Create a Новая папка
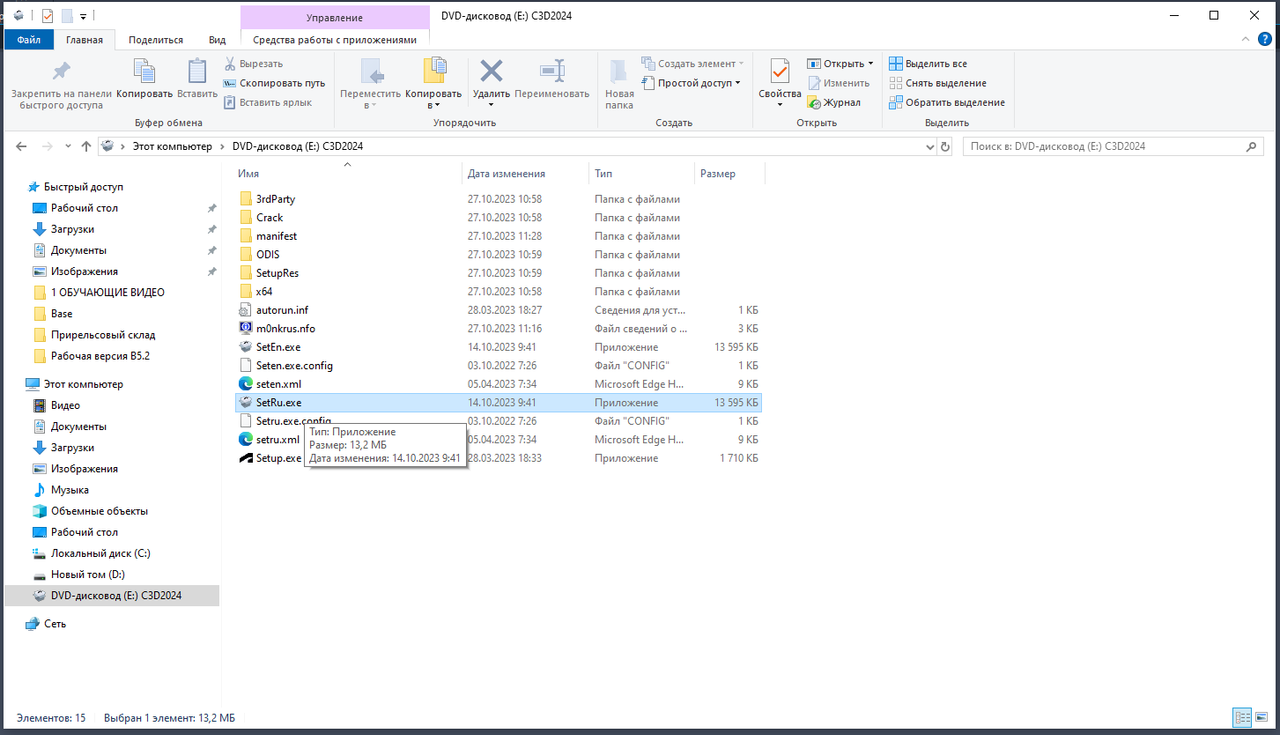Screen dimensions: 1280x735 point(618,80)
